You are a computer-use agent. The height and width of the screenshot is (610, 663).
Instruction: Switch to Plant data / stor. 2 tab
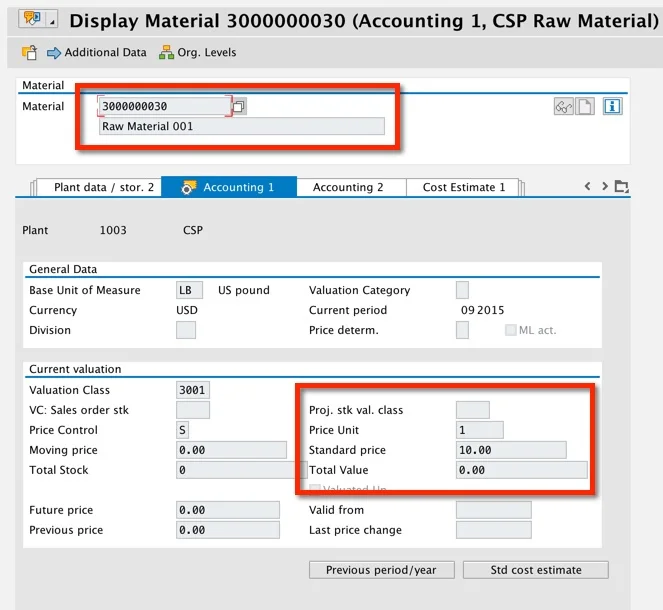pyautogui.click(x=99, y=187)
